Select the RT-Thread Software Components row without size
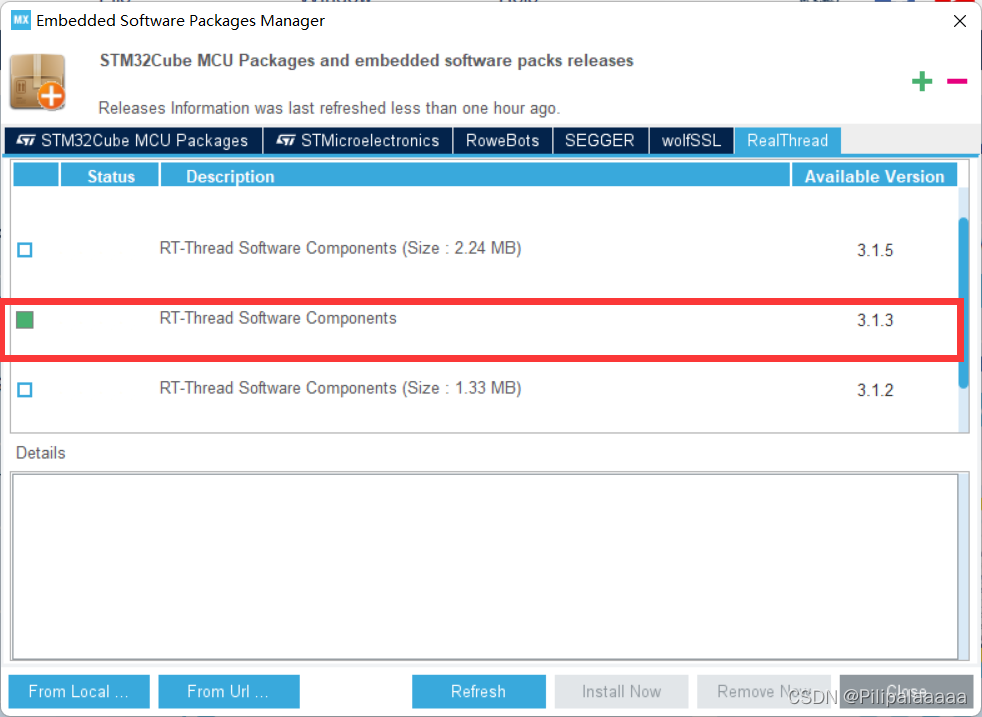 pos(485,319)
